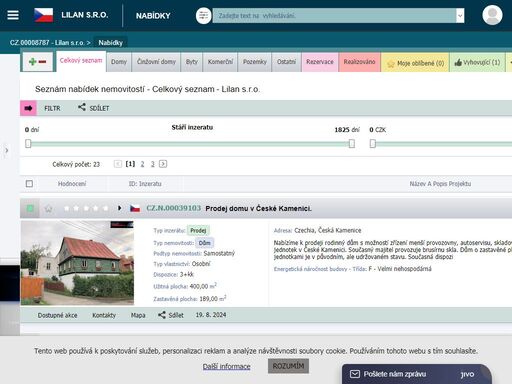The image size is (512, 384).
Task: Open the Rezervace tab
Action: 320,62
